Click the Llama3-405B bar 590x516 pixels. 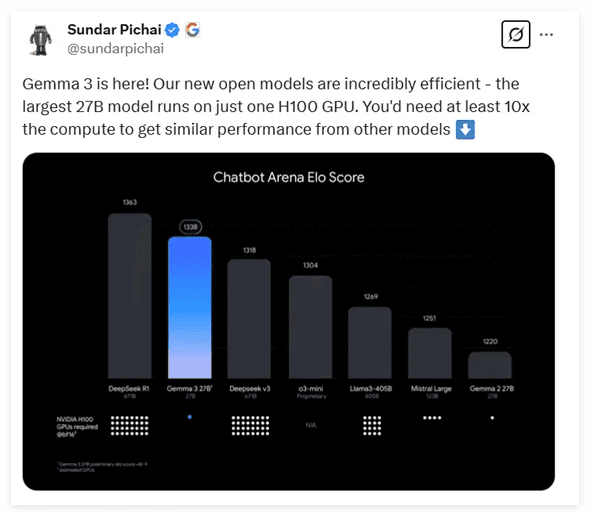(370, 342)
